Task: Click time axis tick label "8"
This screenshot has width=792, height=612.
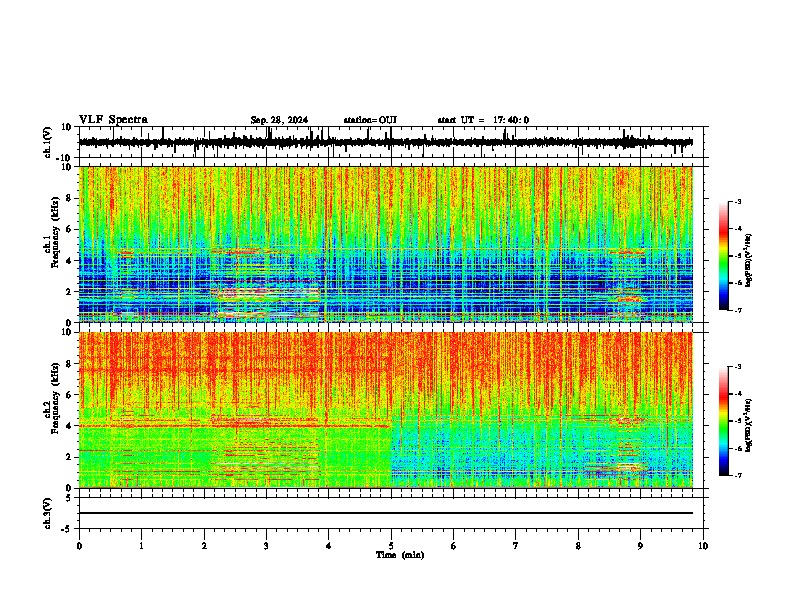Action: [578, 546]
